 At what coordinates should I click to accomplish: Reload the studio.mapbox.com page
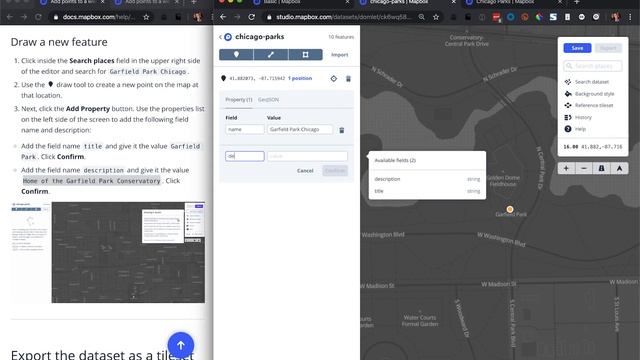tap(251, 17)
